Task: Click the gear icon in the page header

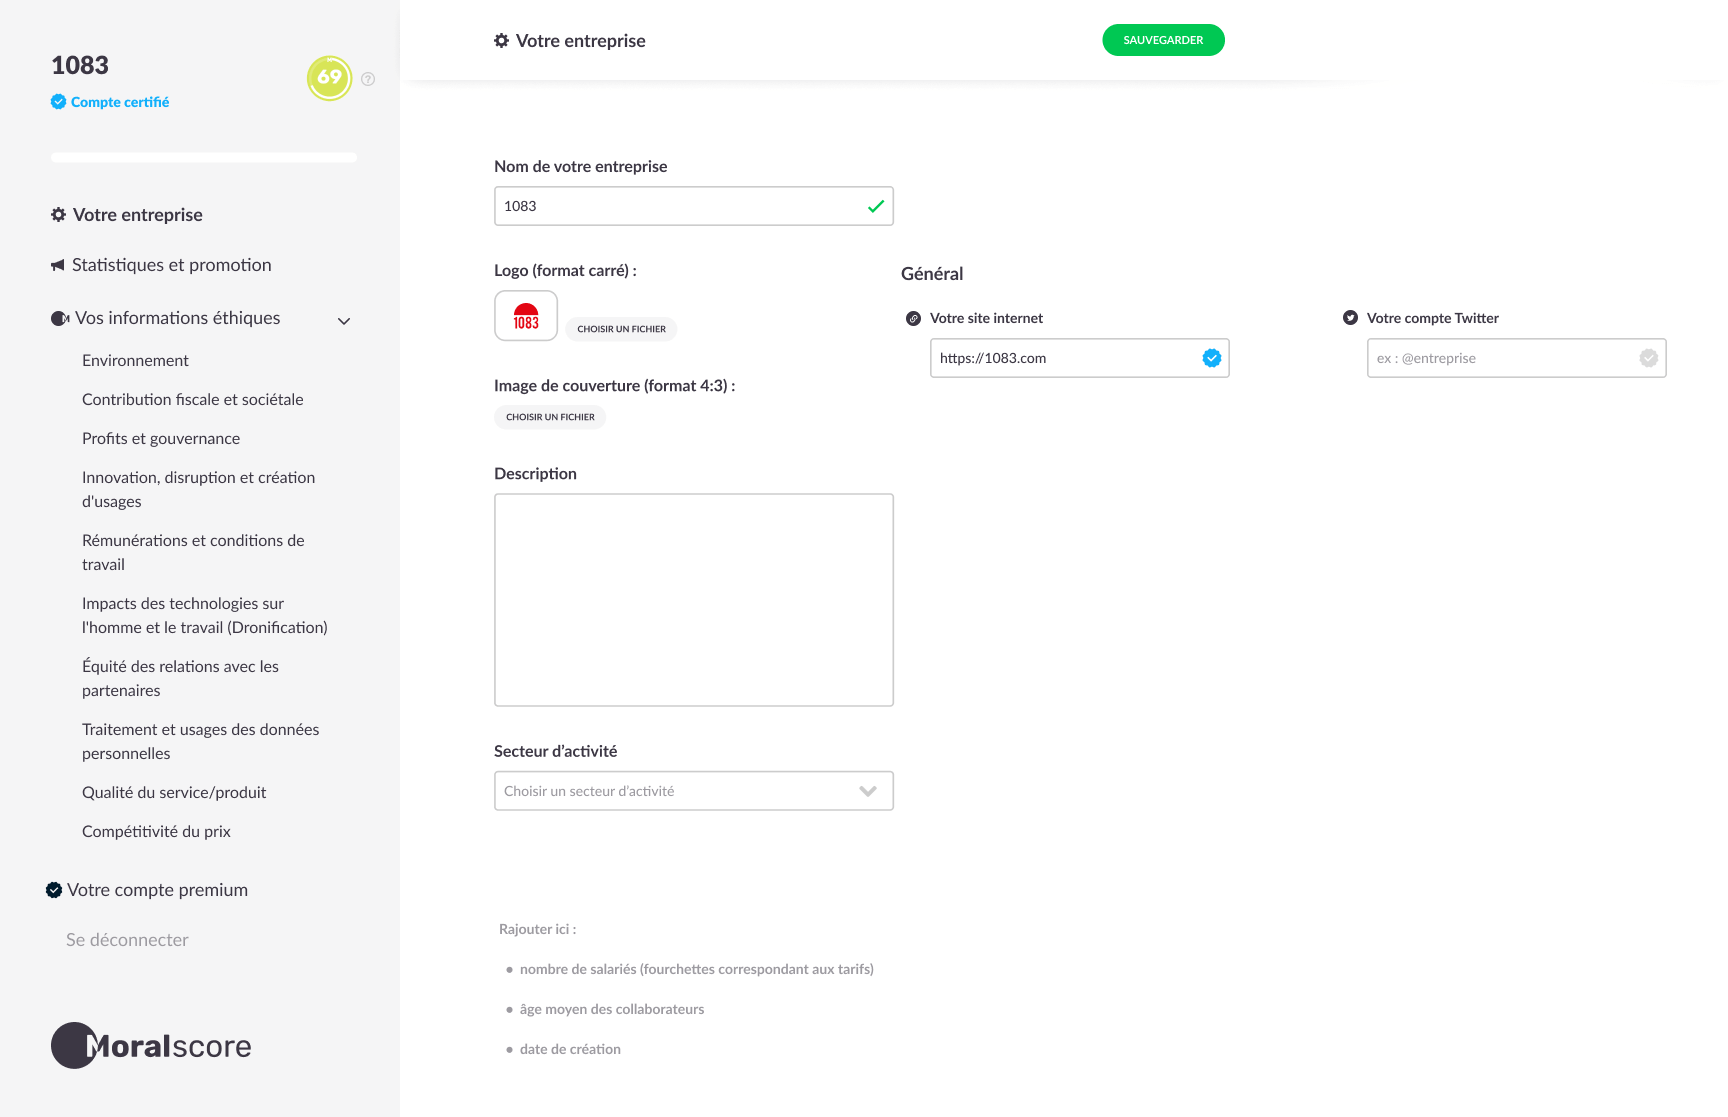Action: tap(502, 41)
